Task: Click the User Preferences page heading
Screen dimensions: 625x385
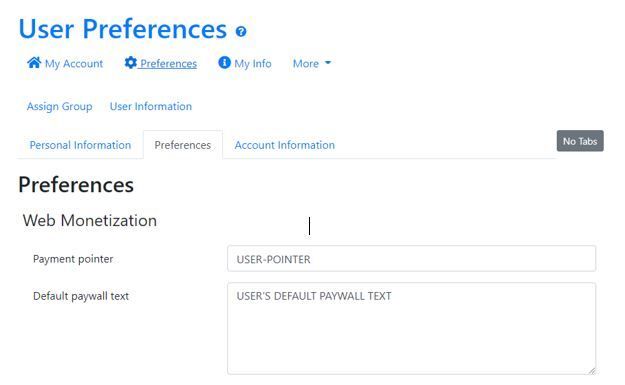Action: 123,29
